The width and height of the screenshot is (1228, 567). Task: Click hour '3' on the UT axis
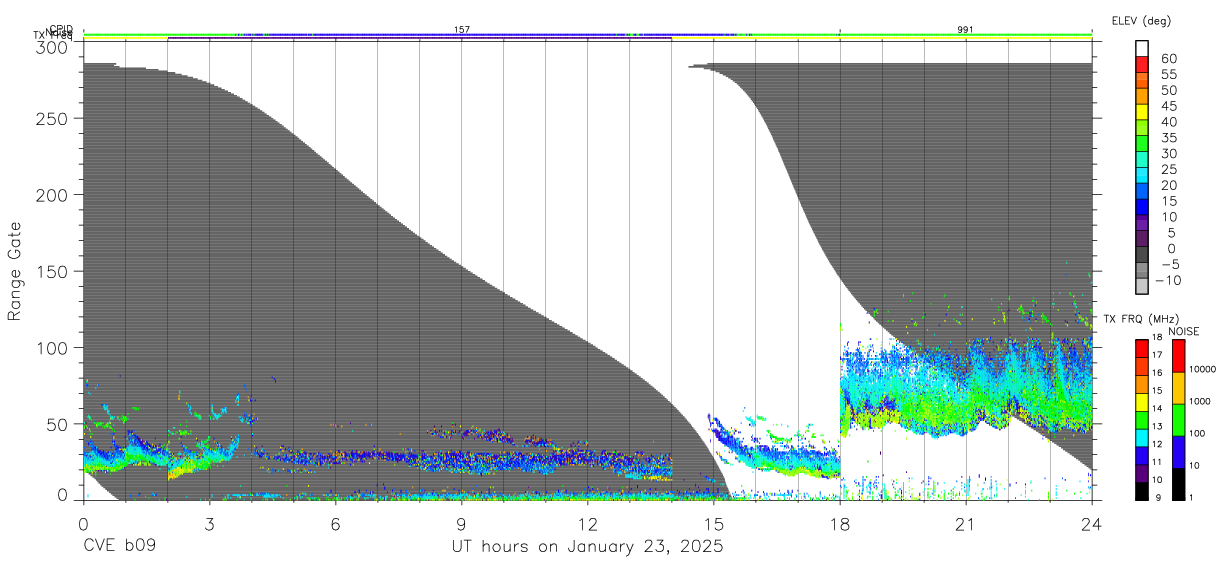(209, 524)
